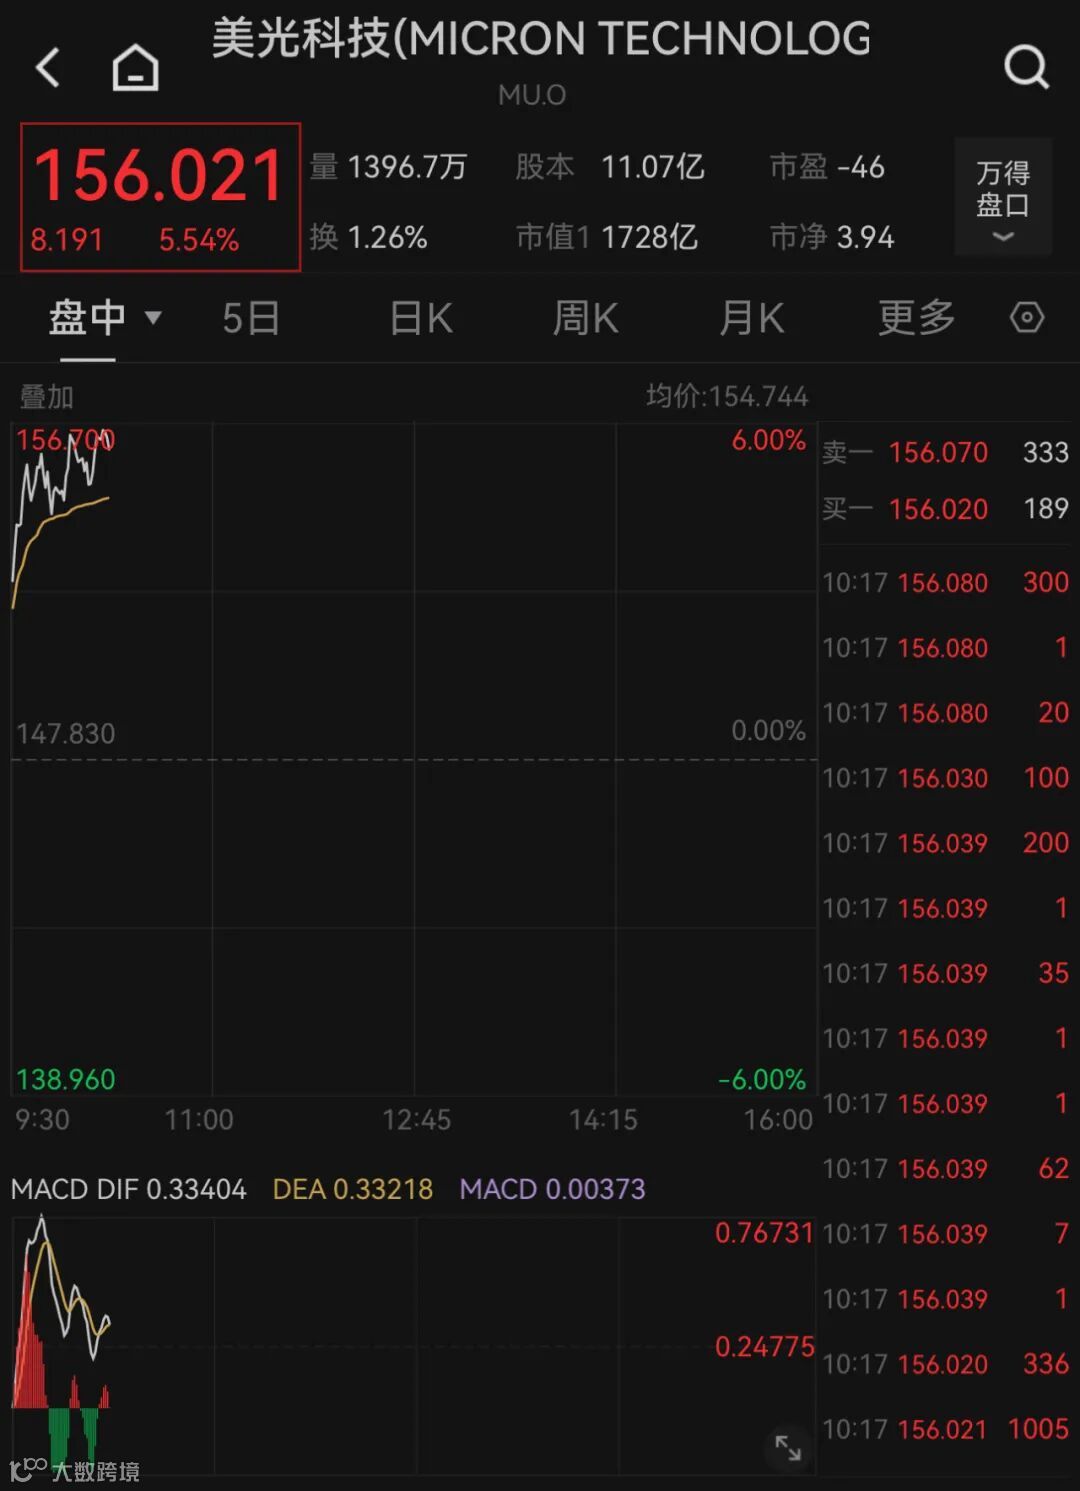The image size is (1080, 1491).
Task: Switch to the 周K tab
Action: [x=586, y=318]
